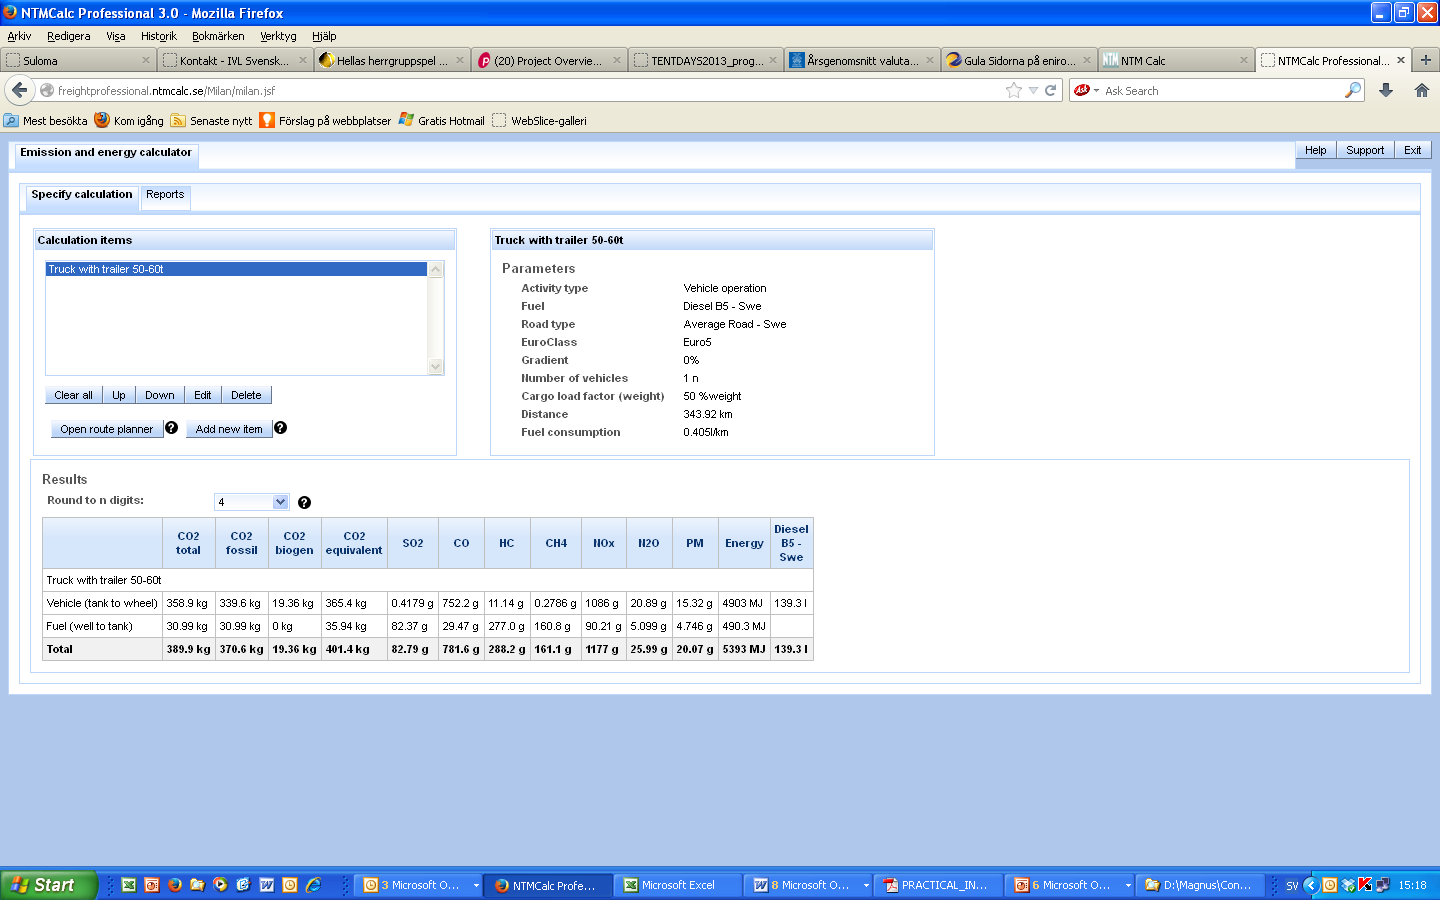Go to the Firefox home page icon

coord(1422,90)
